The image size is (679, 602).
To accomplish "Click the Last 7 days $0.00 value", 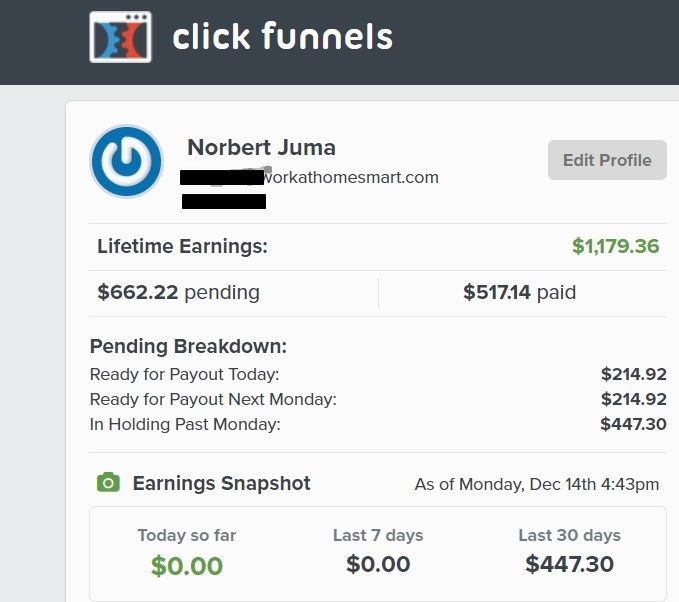I will click(x=378, y=564).
